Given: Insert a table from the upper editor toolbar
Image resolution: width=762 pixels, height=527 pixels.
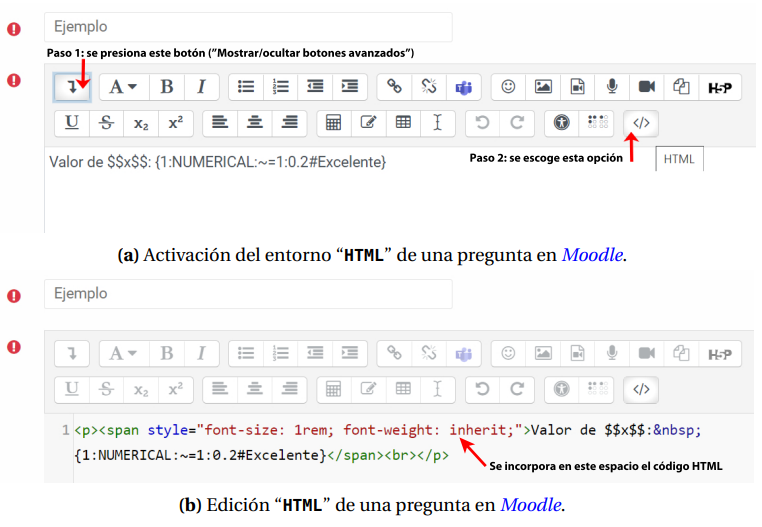Looking at the screenshot, I should tap(403, 123).
